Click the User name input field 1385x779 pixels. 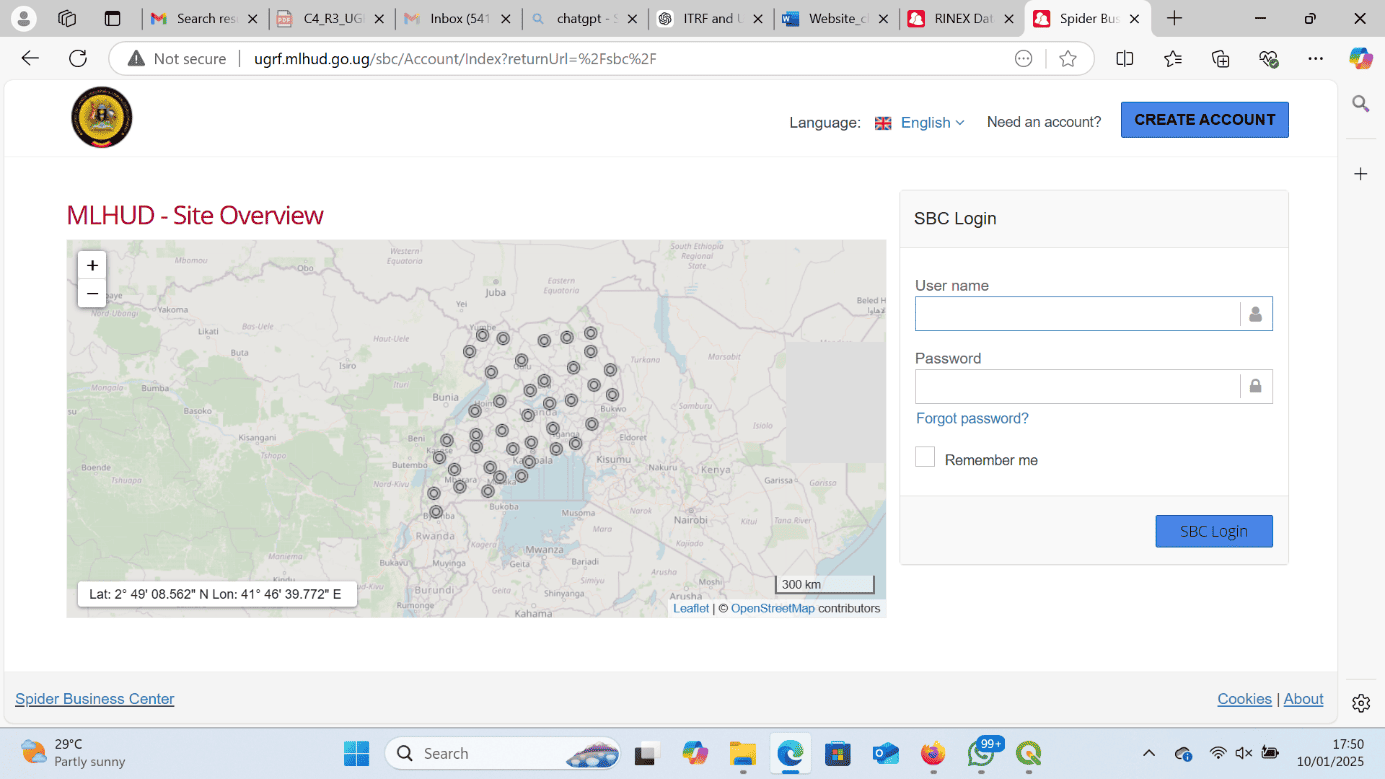[1077, 314]
